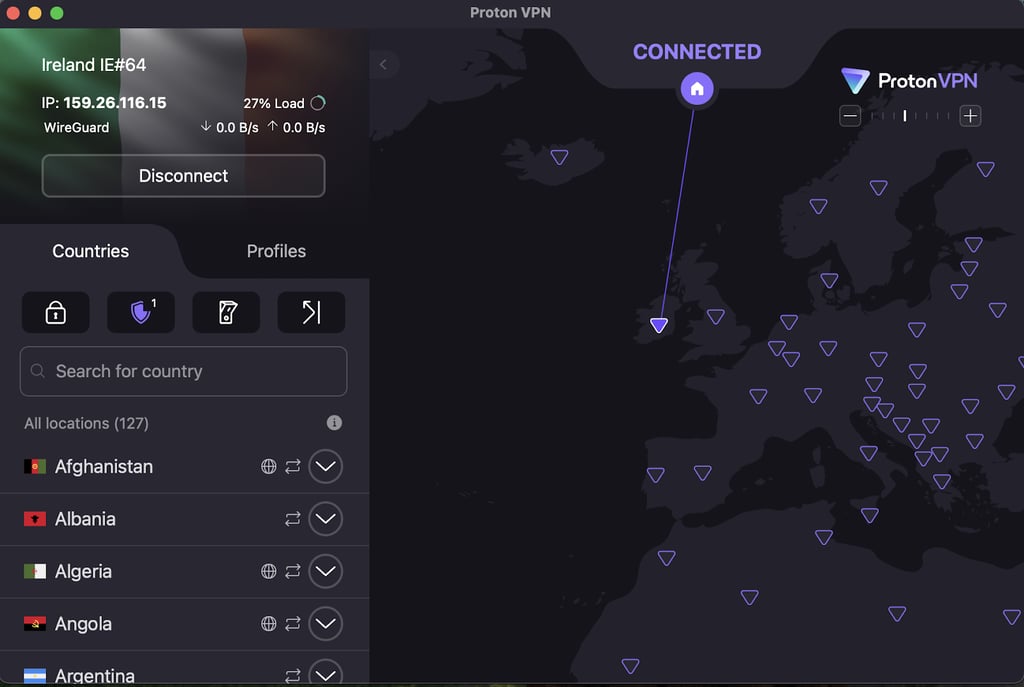This screenshot has height=687, width=1024.
Task: Click the France server map marker
Action: [x=758, y=396]
